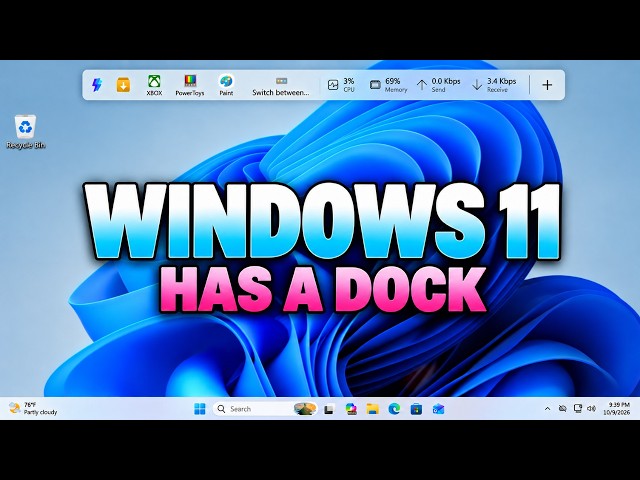
Task: Open the clock and date at 9:39 PM
Action: (619, 409)
